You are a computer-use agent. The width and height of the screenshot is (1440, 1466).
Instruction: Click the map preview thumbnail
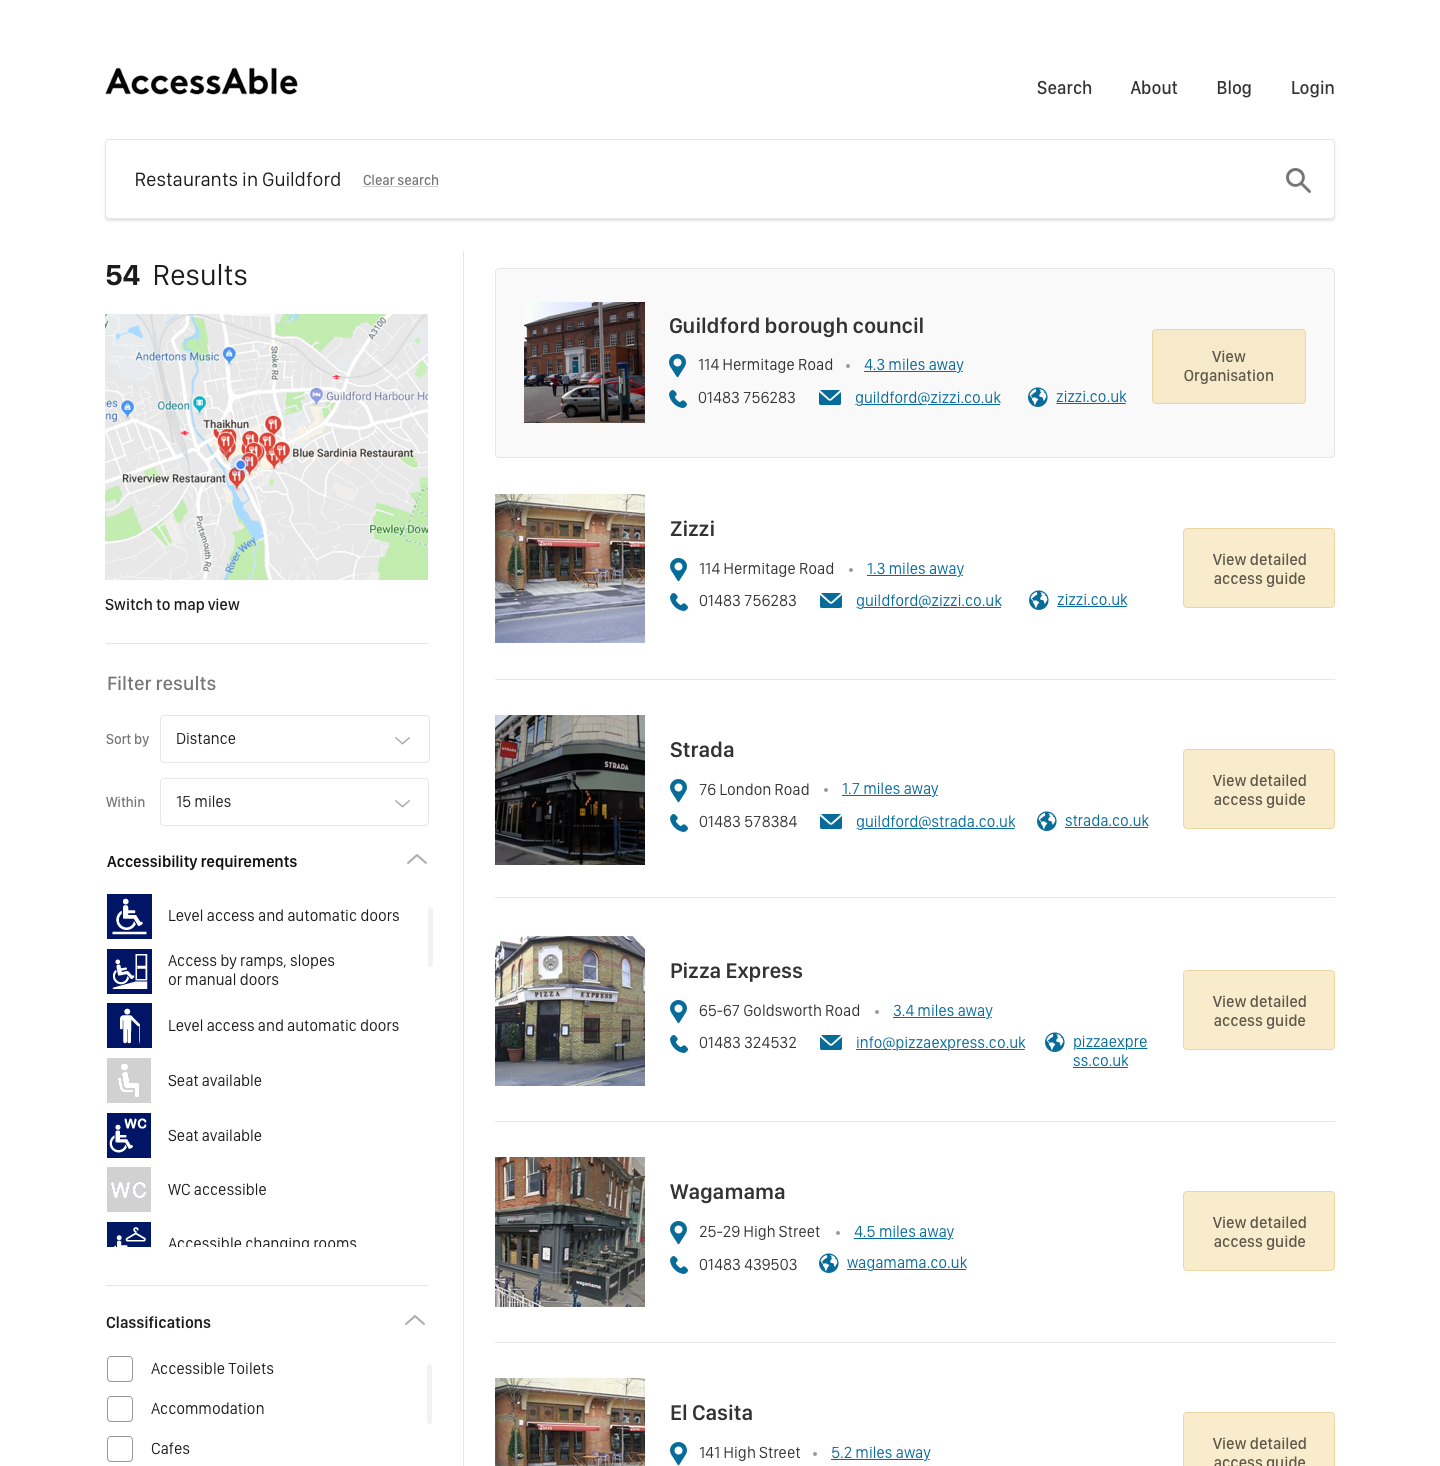[x=267, y=447]
